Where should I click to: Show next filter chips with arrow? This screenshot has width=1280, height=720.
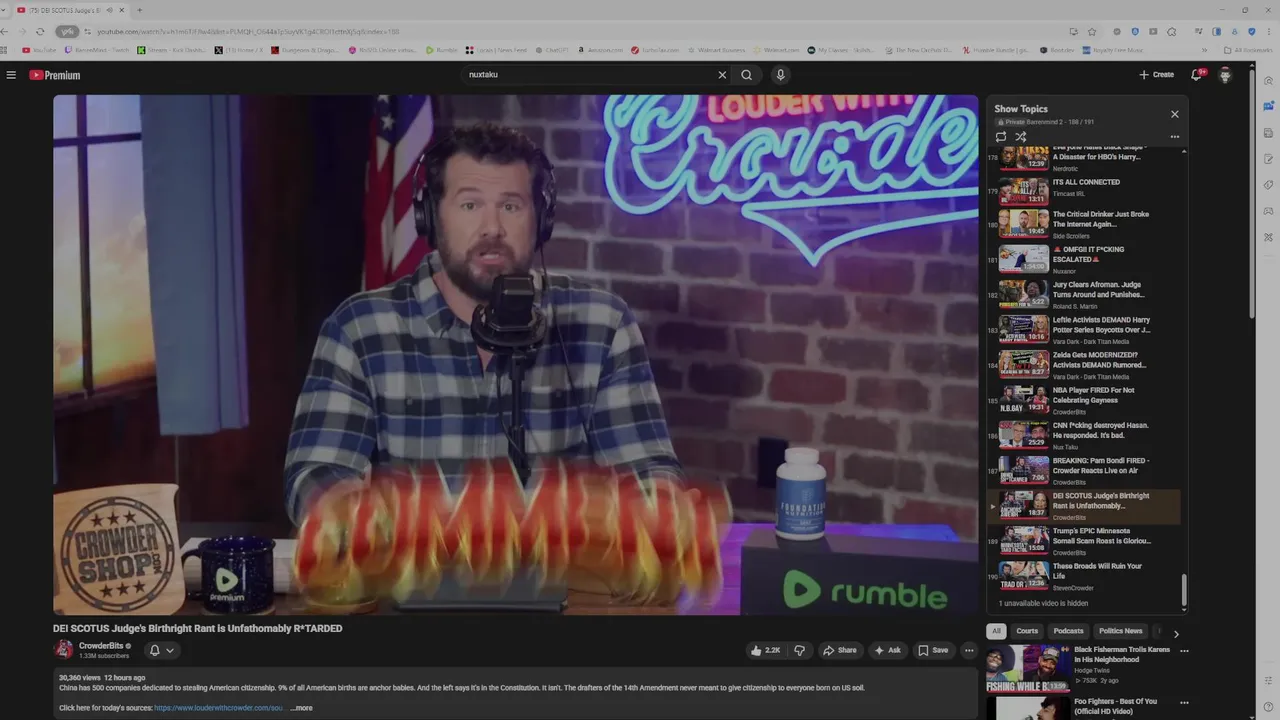pyautogui.click(x=1176, y=633)
